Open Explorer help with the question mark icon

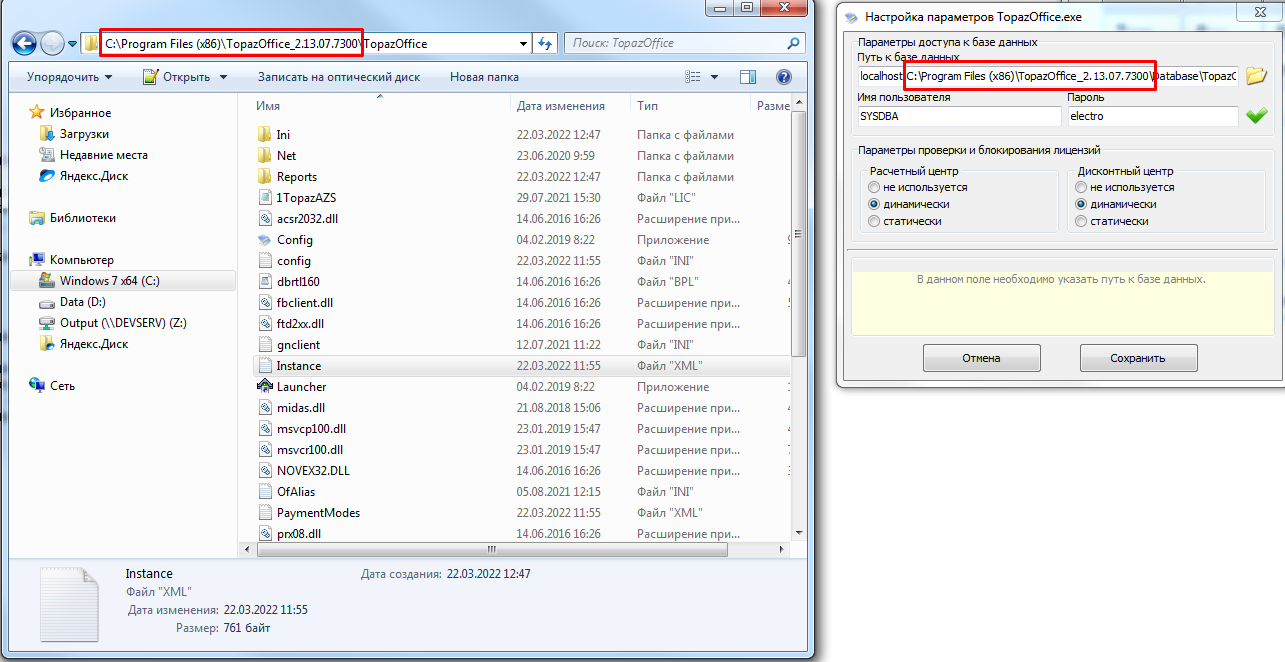(784, 77)
